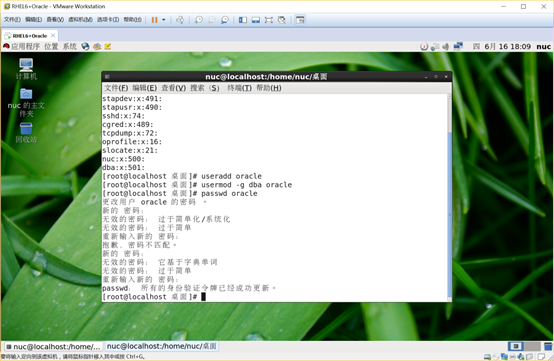The height and width of the screenshot is (361, 554).
Task: Launch the web browser globe icon in GNOME panel
Action: point(85,47)
